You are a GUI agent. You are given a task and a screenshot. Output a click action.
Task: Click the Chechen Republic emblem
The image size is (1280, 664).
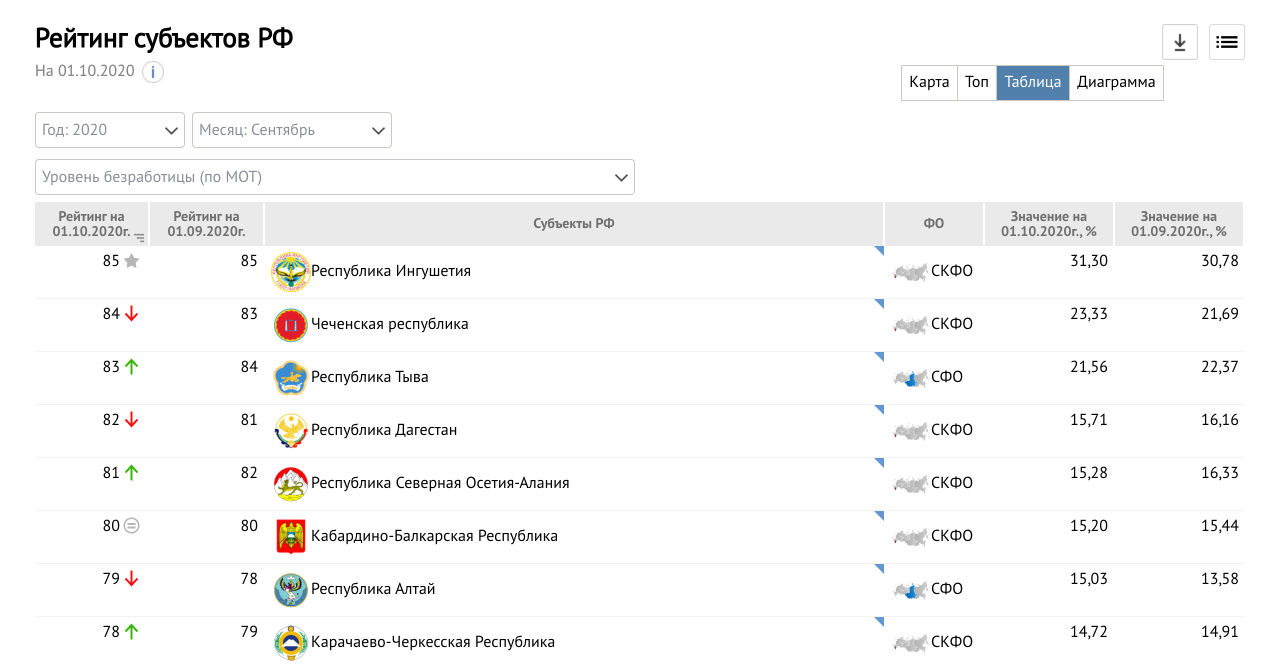[291, 325]
